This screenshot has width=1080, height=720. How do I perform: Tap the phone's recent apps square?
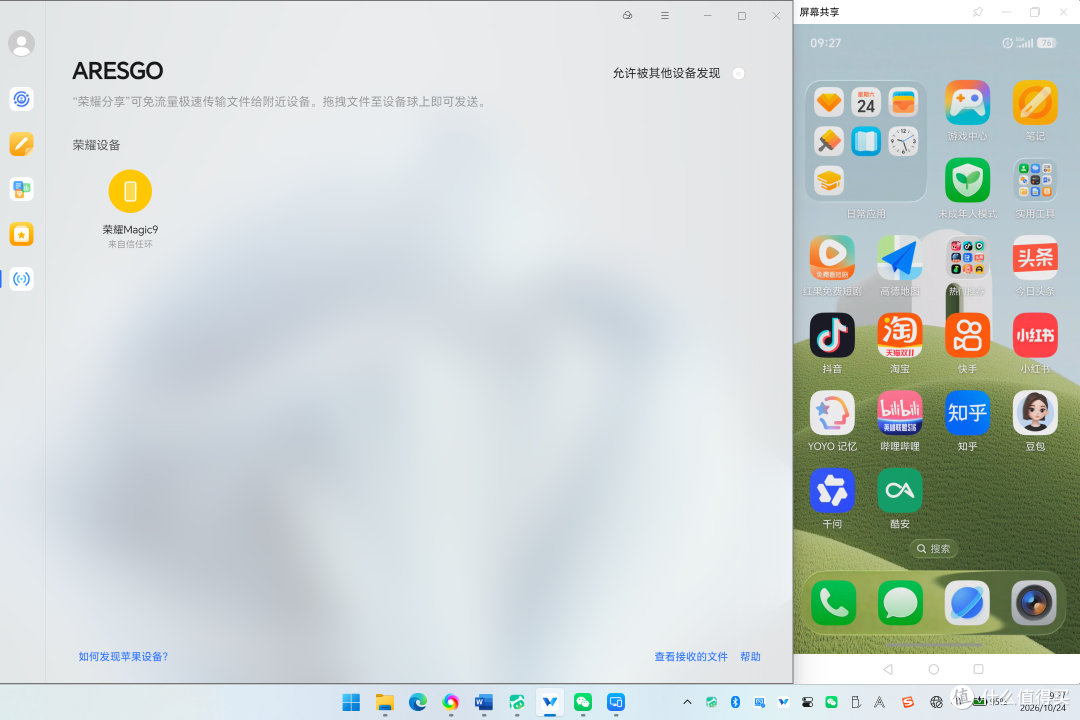click(978, 669)
